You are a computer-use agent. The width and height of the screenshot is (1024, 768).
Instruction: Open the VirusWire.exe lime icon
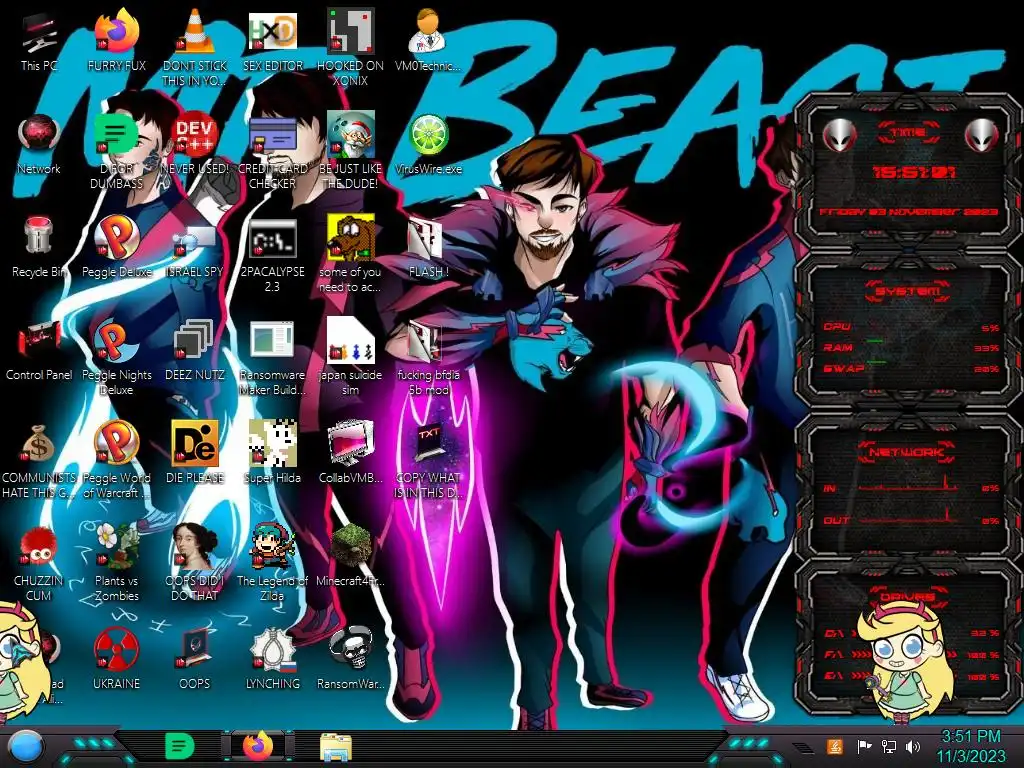[428, 136]
